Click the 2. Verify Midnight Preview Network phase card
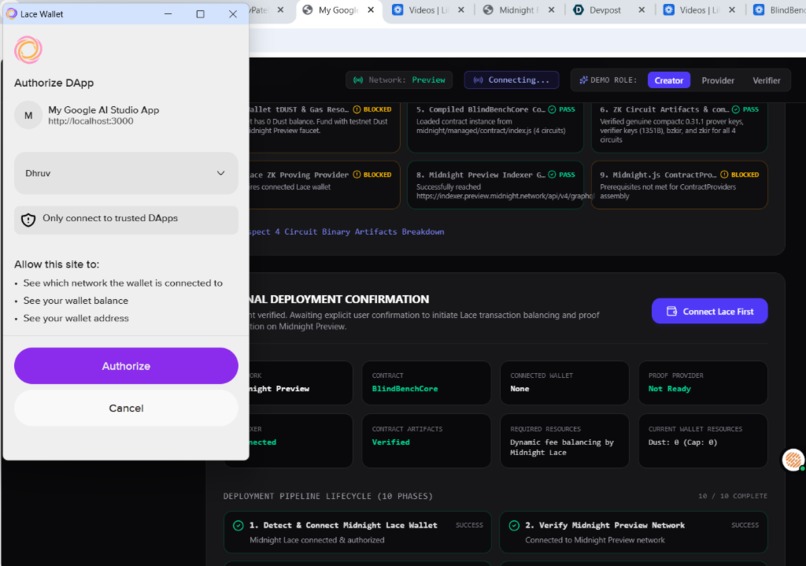Screen dimensions: 806x566 pos(633,532)
